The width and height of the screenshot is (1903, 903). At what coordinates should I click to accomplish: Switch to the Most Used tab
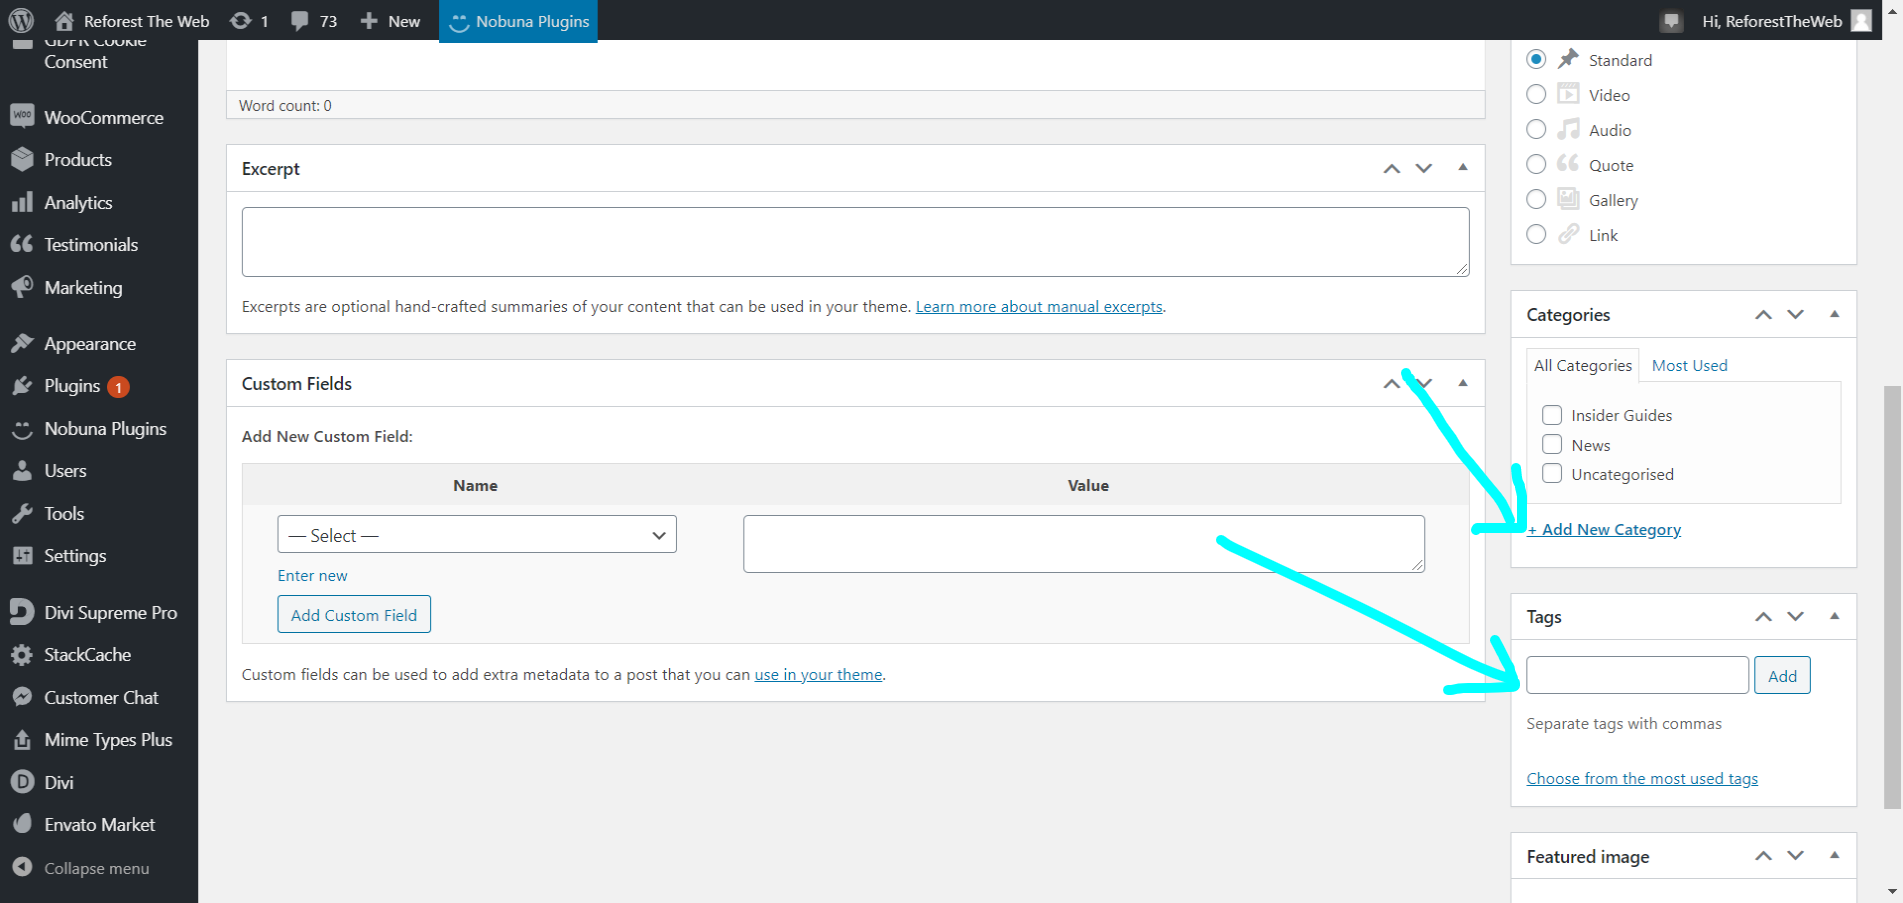coord(1689,365)
